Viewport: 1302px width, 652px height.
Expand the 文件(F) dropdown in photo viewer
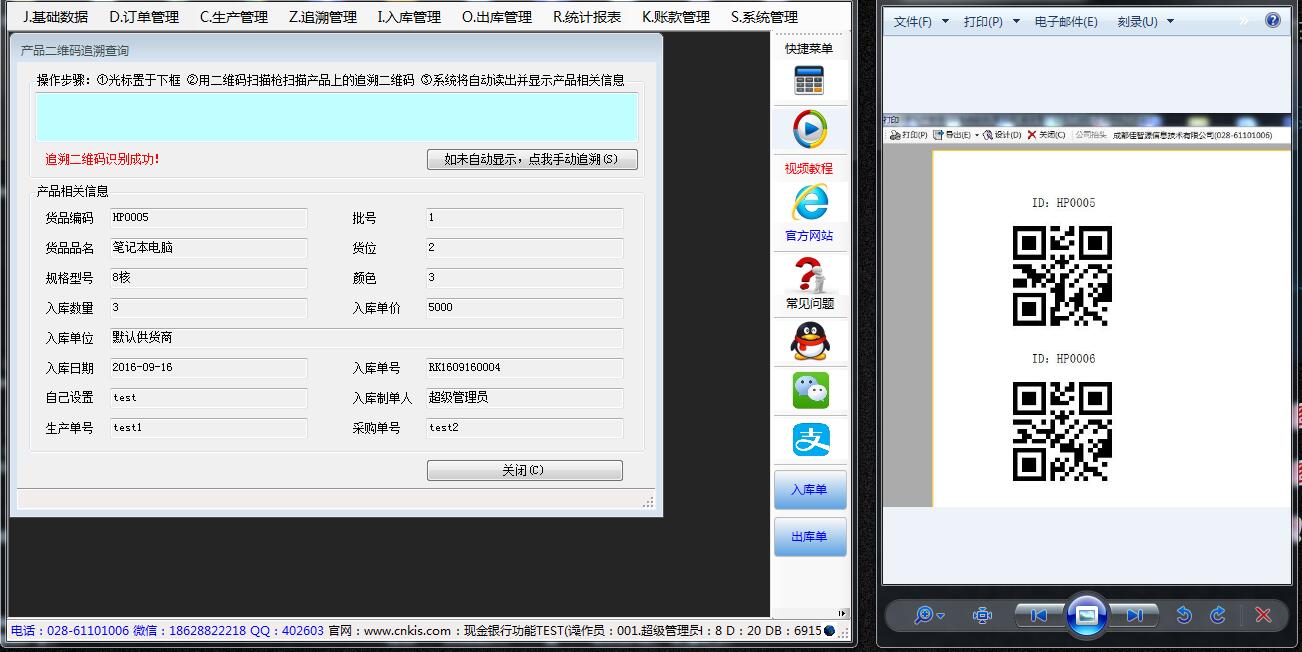[920, 21]
